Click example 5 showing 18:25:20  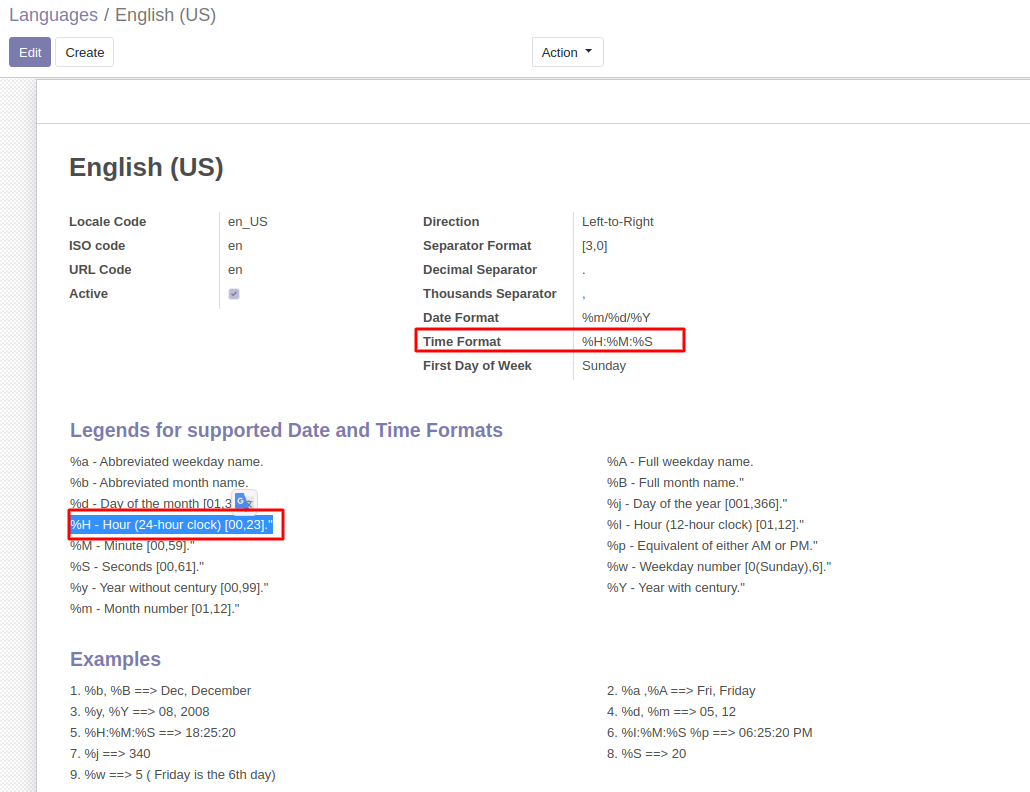[153, 733]
